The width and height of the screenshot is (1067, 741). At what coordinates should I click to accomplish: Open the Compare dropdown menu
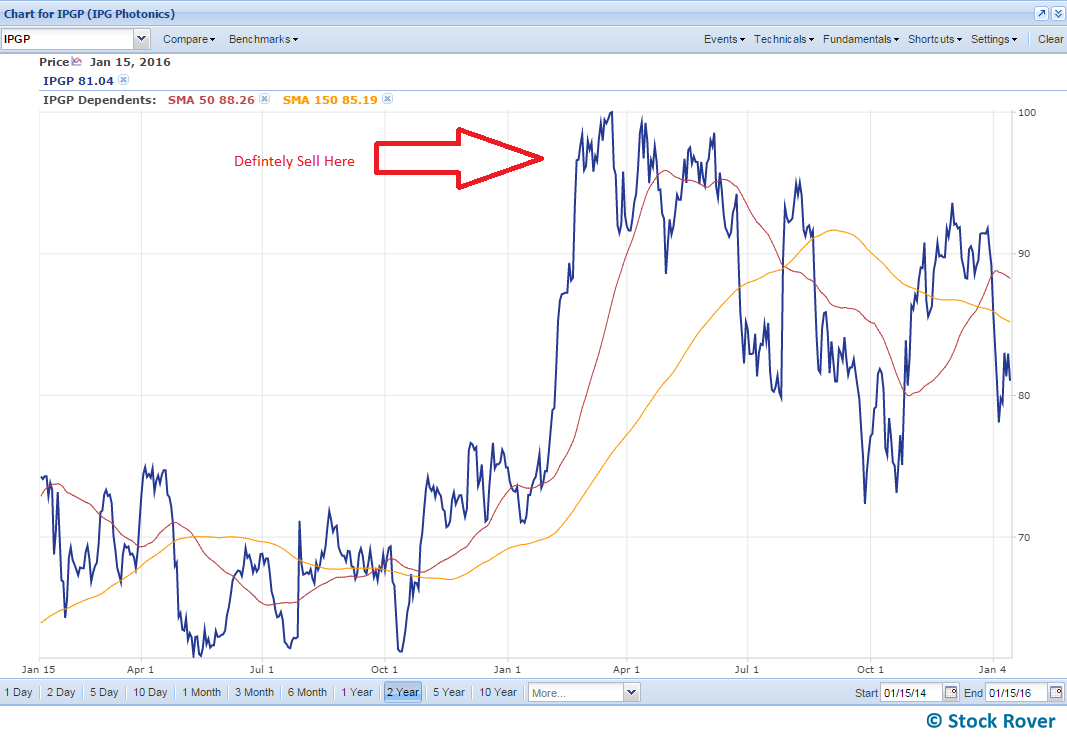point(188,39)
